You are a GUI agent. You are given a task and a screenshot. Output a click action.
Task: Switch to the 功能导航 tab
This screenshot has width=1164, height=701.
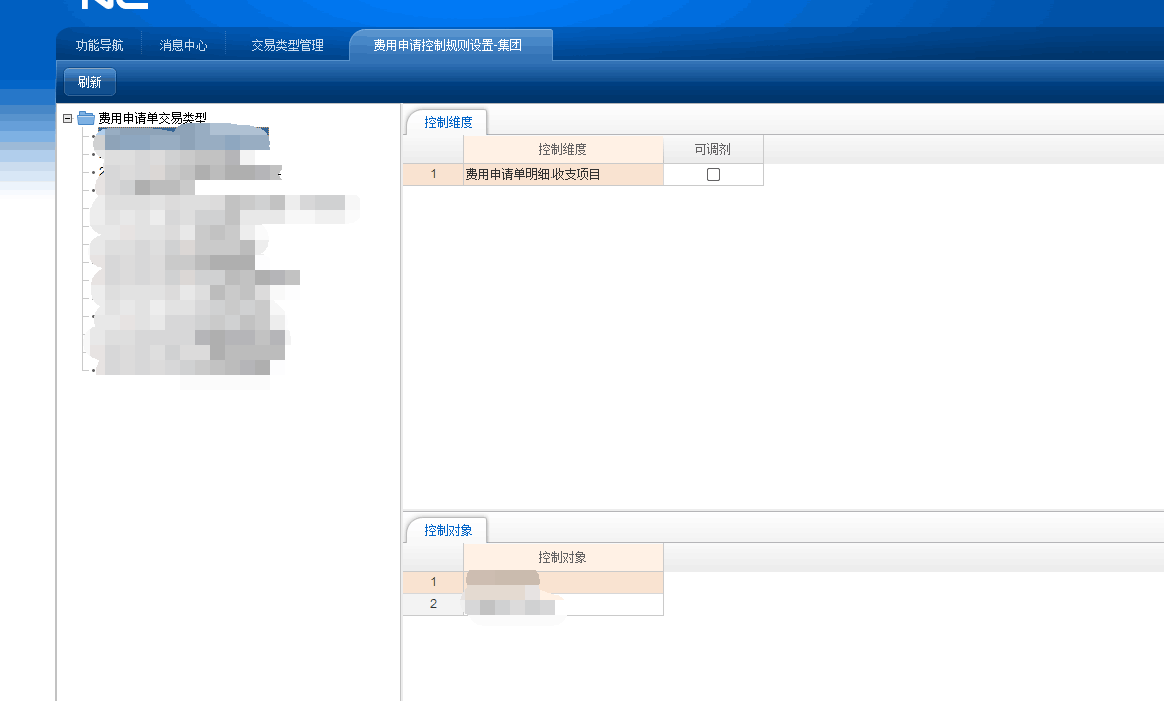(97, 44)
